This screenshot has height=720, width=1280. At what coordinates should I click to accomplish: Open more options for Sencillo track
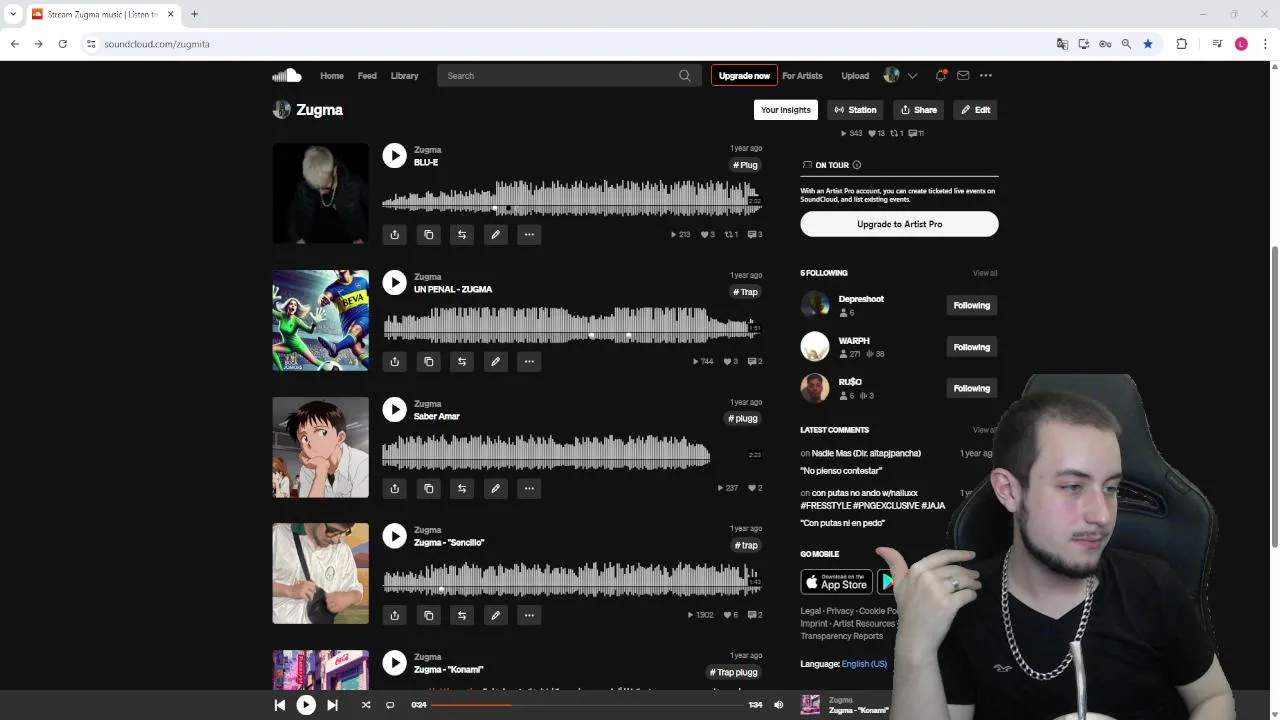(529, 615)
